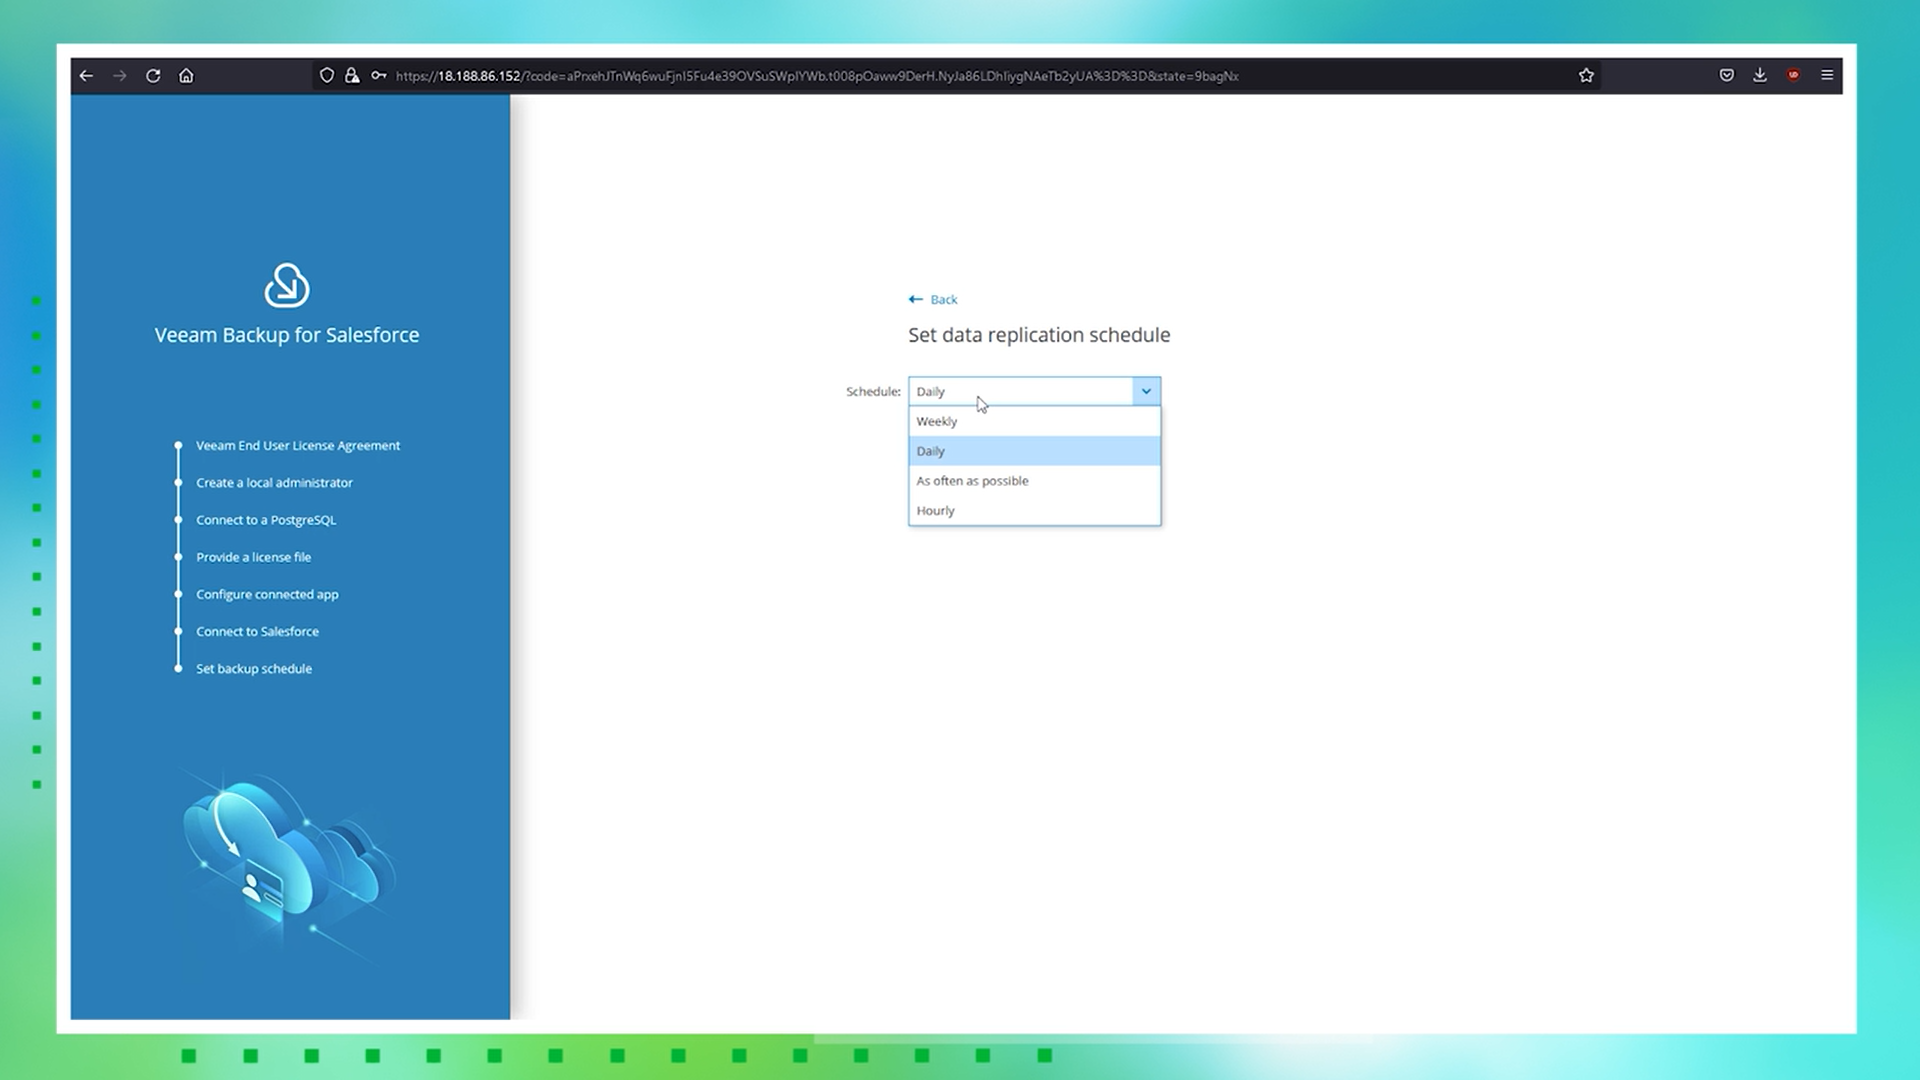Choose Hourly from schedule list
The height and width of the screenshot is (1080, 1920).
pyautogui.click(x=1034, y=511)
